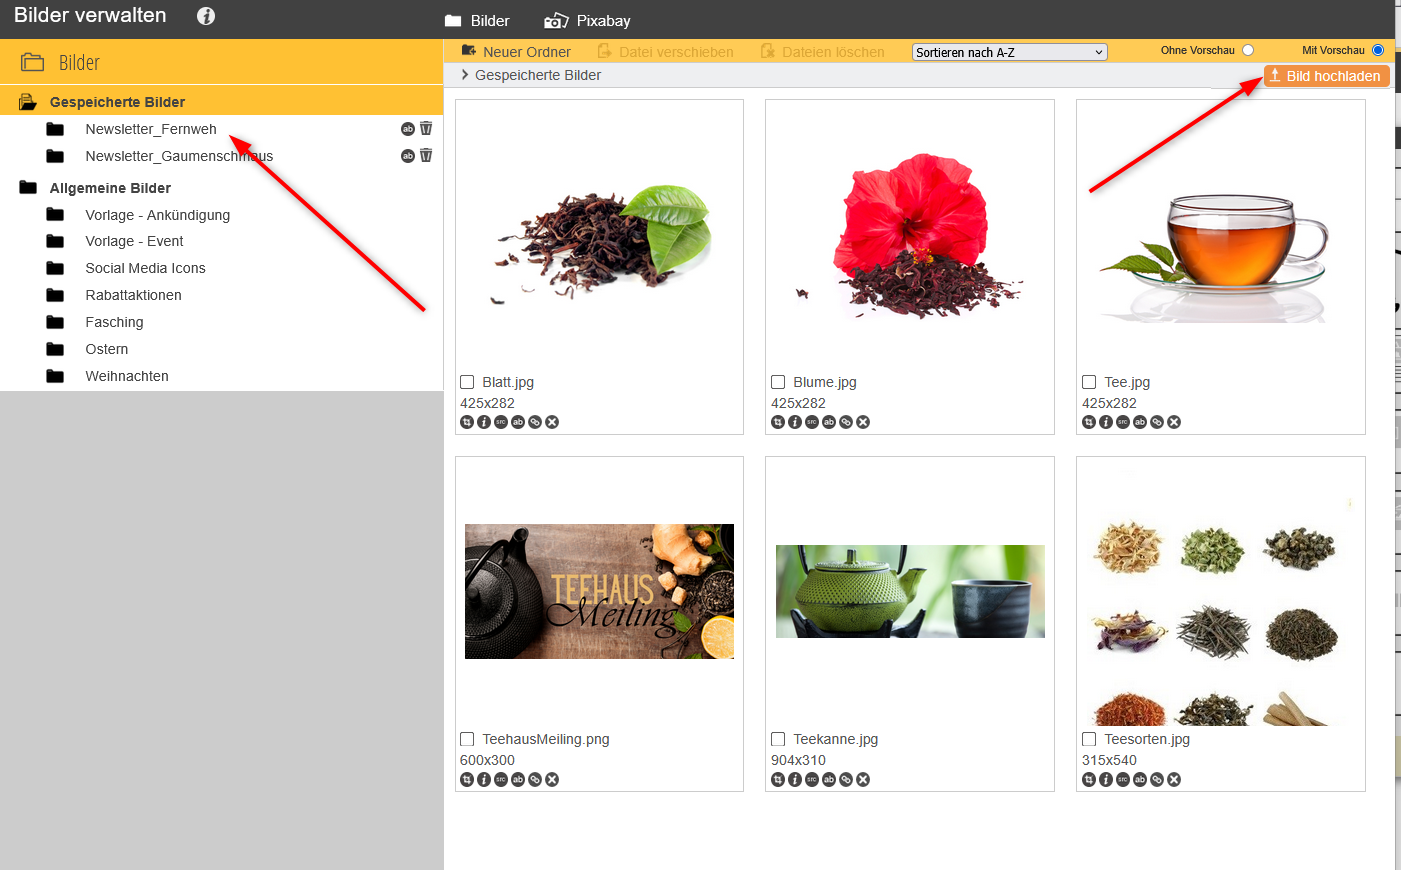Rename TeehausMeiling.png via its ab icon
This screenshot has width=1401, height=870.
point(518,779)
